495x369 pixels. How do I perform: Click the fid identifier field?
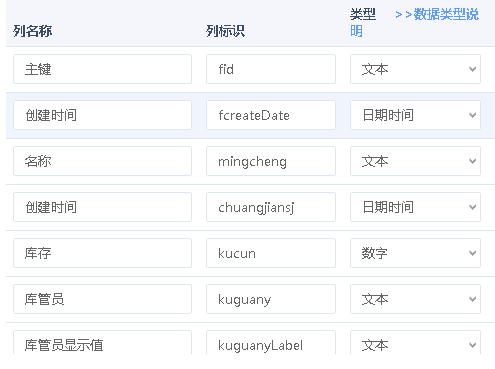271,69
